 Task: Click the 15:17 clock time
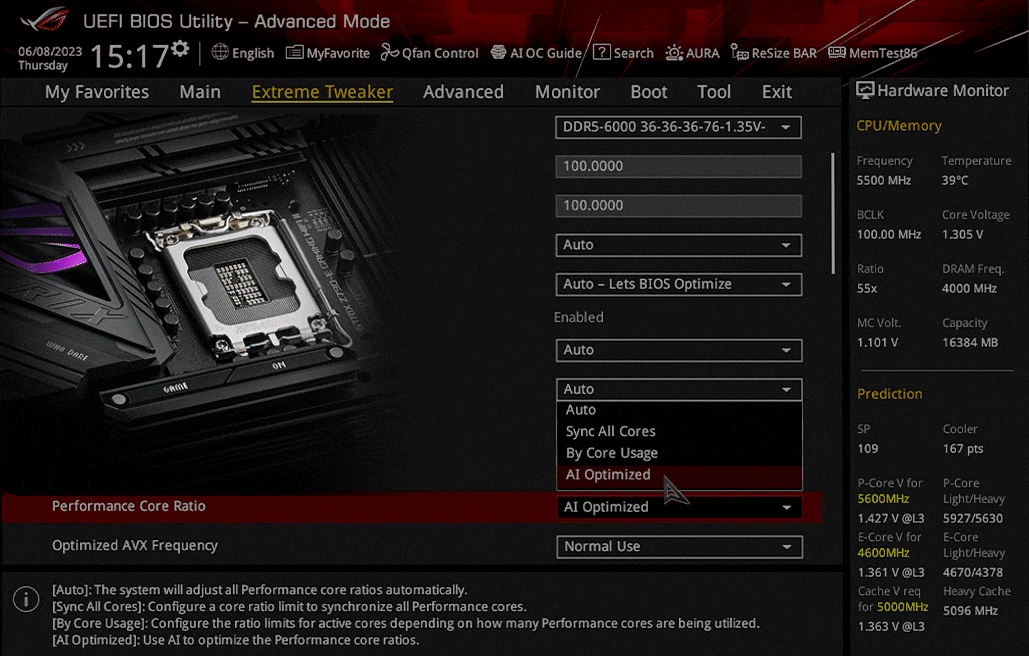click(x=129, y=56)
